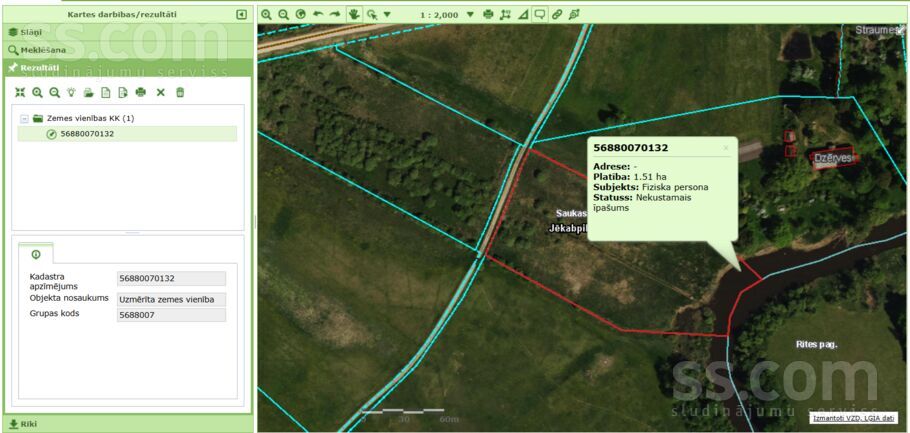The image size is (910, 433).
Task: Click the Kadastra apzīmējums value field
Action: coord(171,278)
